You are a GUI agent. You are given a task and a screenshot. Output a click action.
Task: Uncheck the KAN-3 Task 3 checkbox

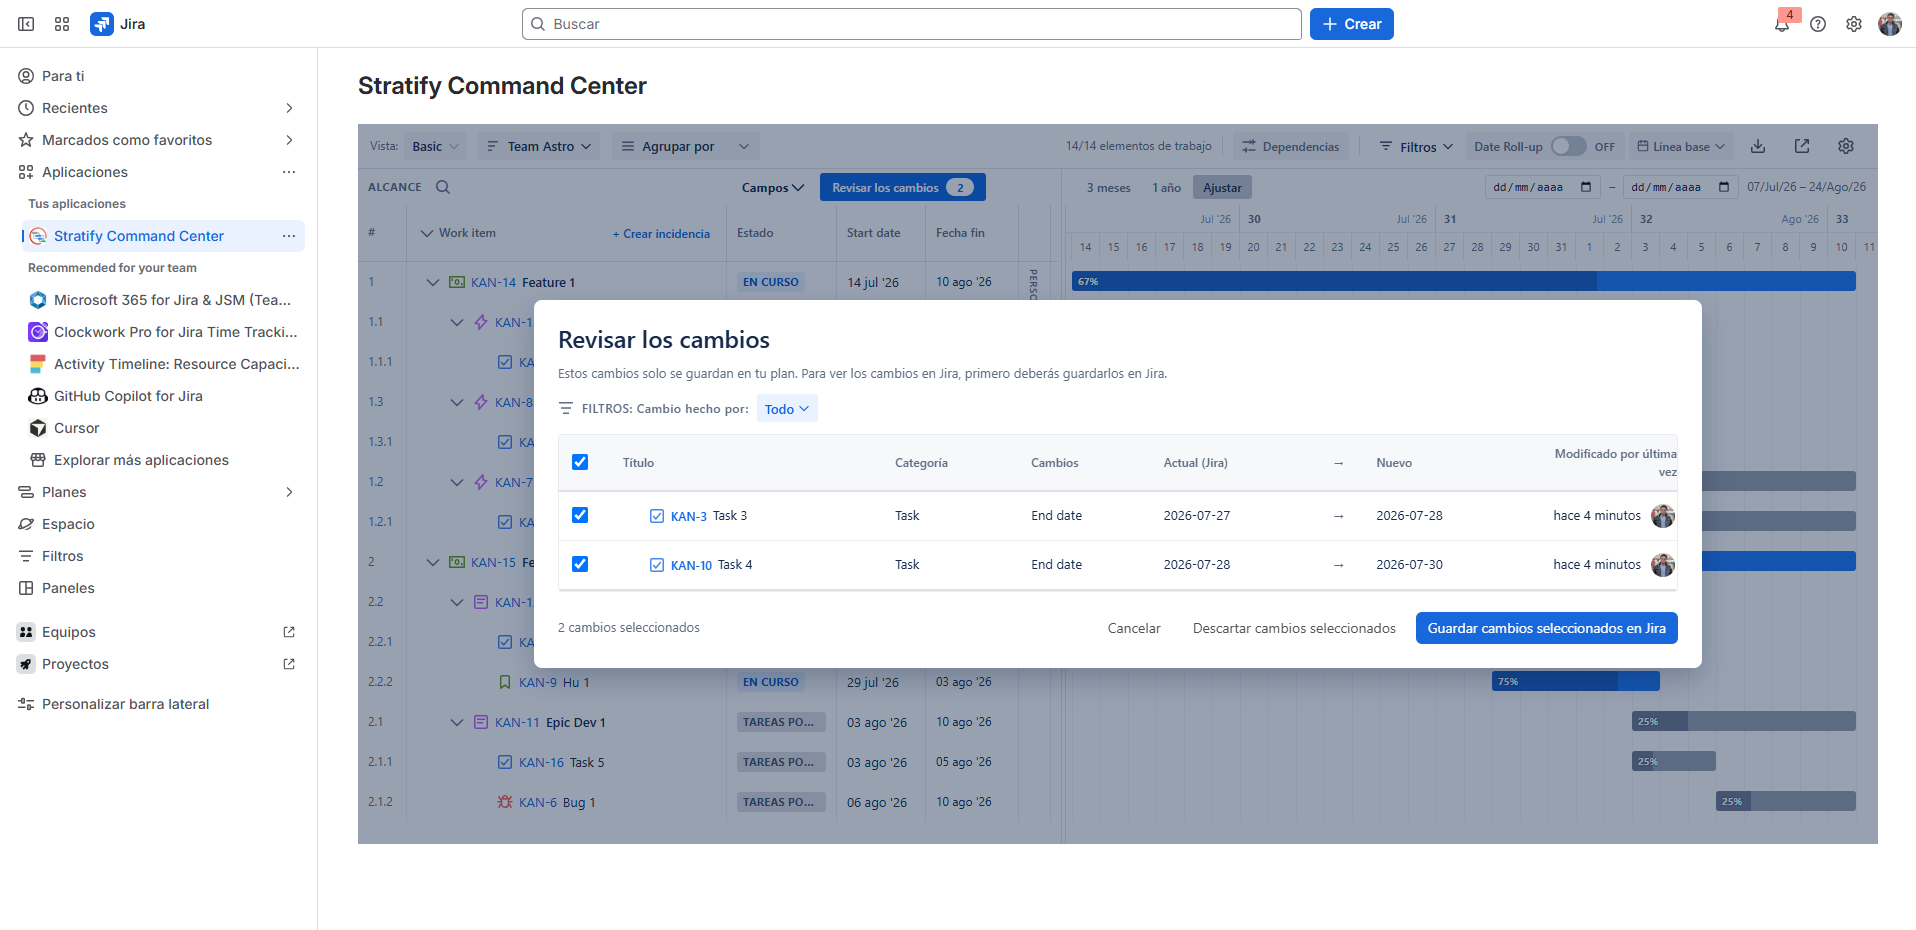click(580, 515)
